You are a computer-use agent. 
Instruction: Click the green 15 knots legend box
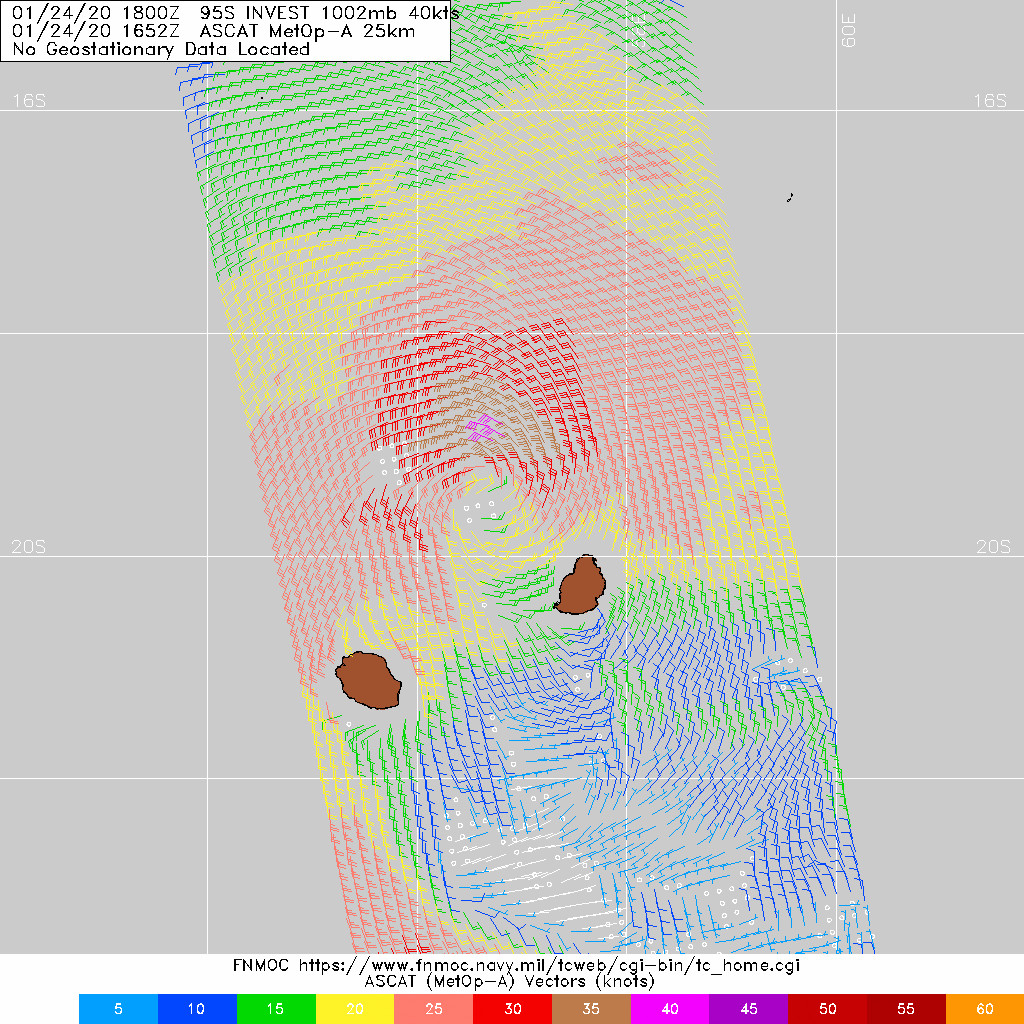tap(276, 1009)
